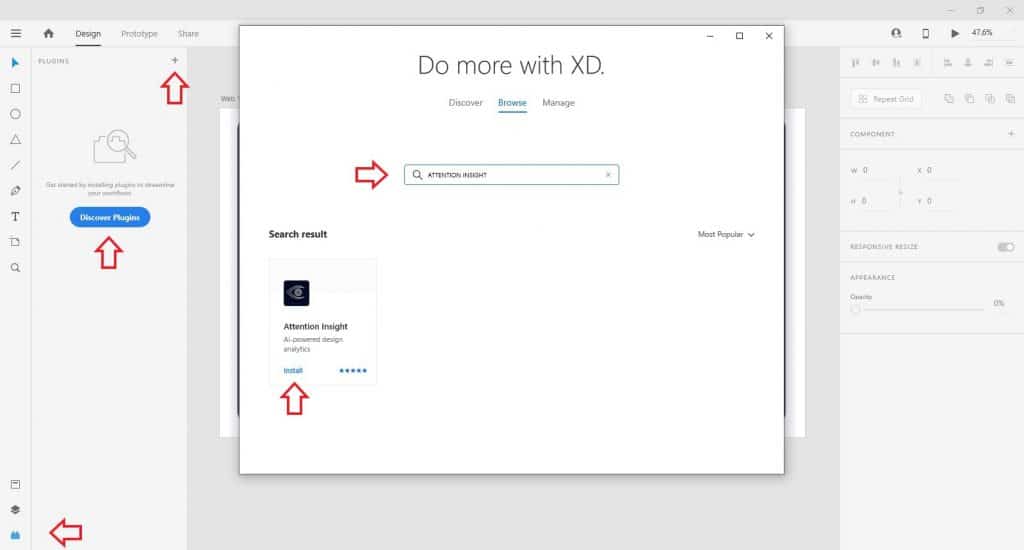Install the Attention Insight plugin
The height and width of the screenshot is (550, 1024).
point(293,370)
